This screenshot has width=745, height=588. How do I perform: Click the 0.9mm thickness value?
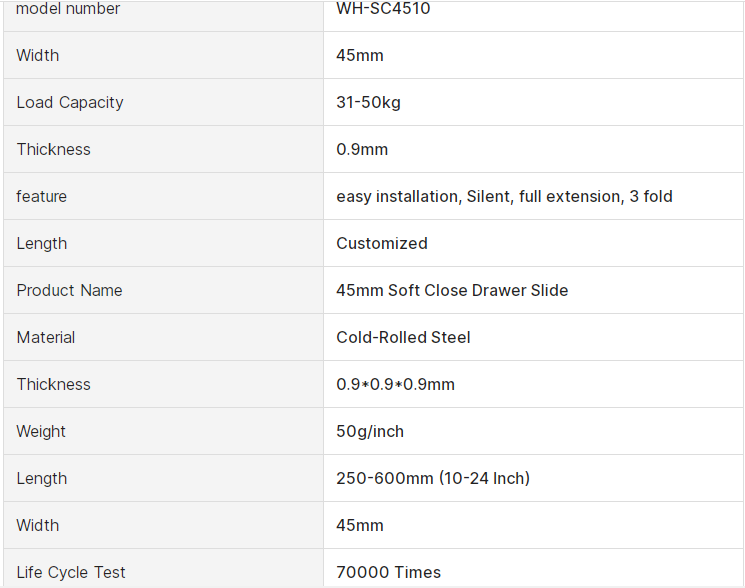(x=362, y=149)
